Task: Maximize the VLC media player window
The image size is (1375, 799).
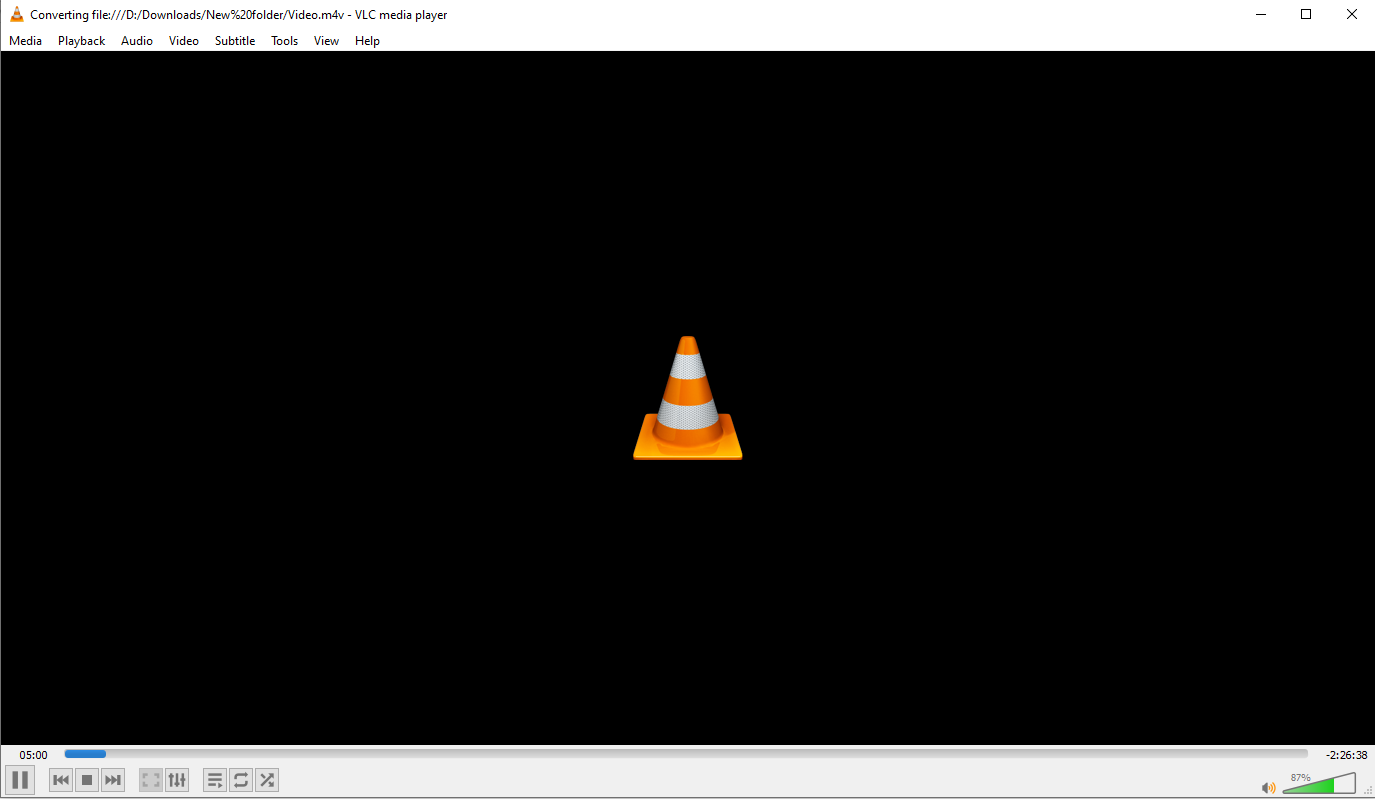Action: pos(1306,14)
